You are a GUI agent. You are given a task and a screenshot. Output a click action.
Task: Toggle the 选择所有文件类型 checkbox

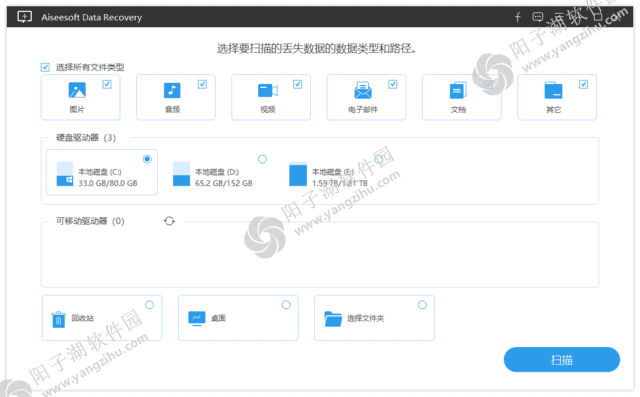point(45,67)
